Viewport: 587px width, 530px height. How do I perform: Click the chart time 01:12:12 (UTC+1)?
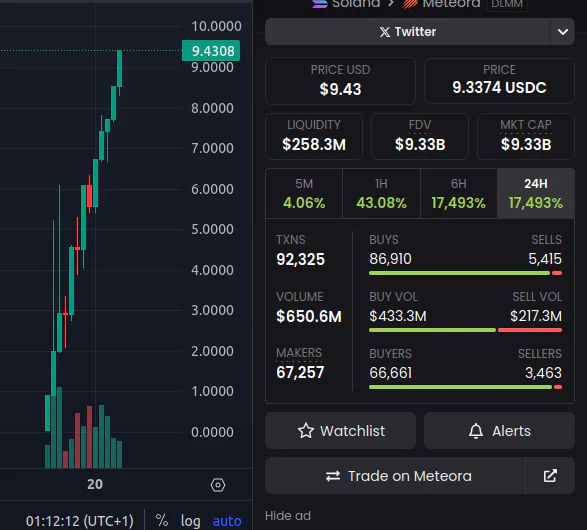tap(79, 521)
